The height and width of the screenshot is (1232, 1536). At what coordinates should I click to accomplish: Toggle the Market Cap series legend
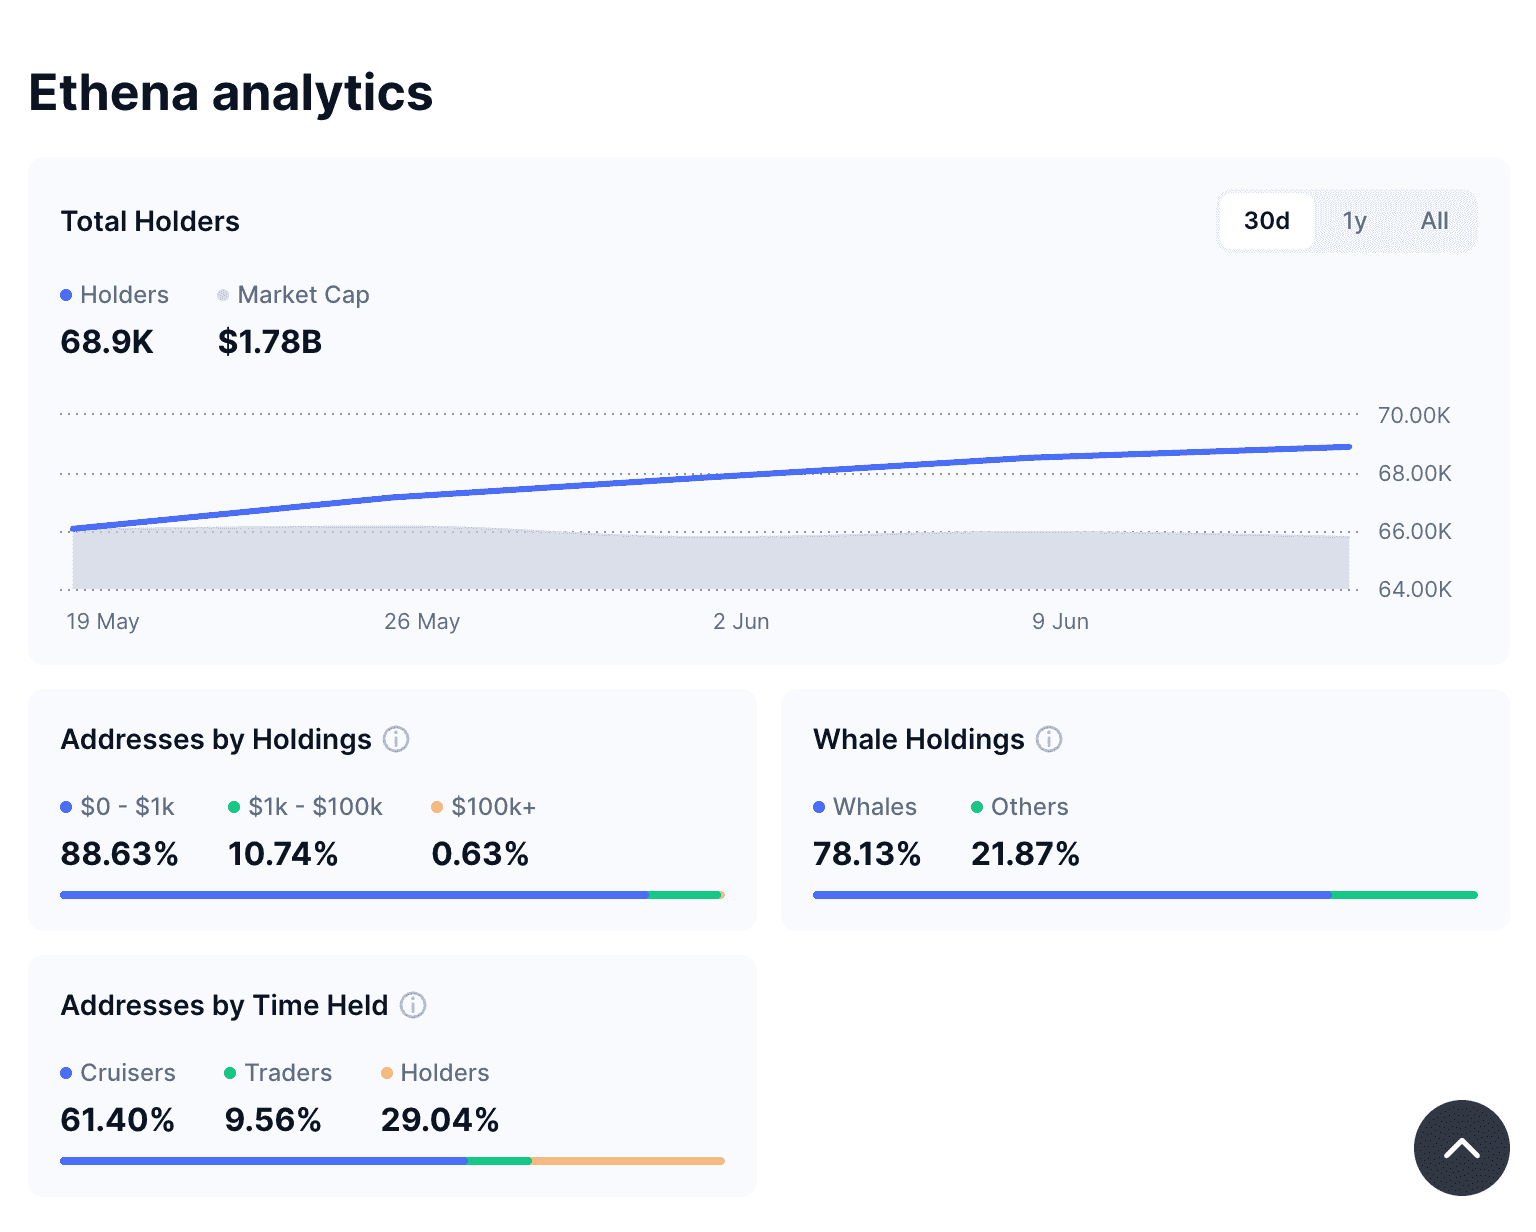tap(293, 295)
